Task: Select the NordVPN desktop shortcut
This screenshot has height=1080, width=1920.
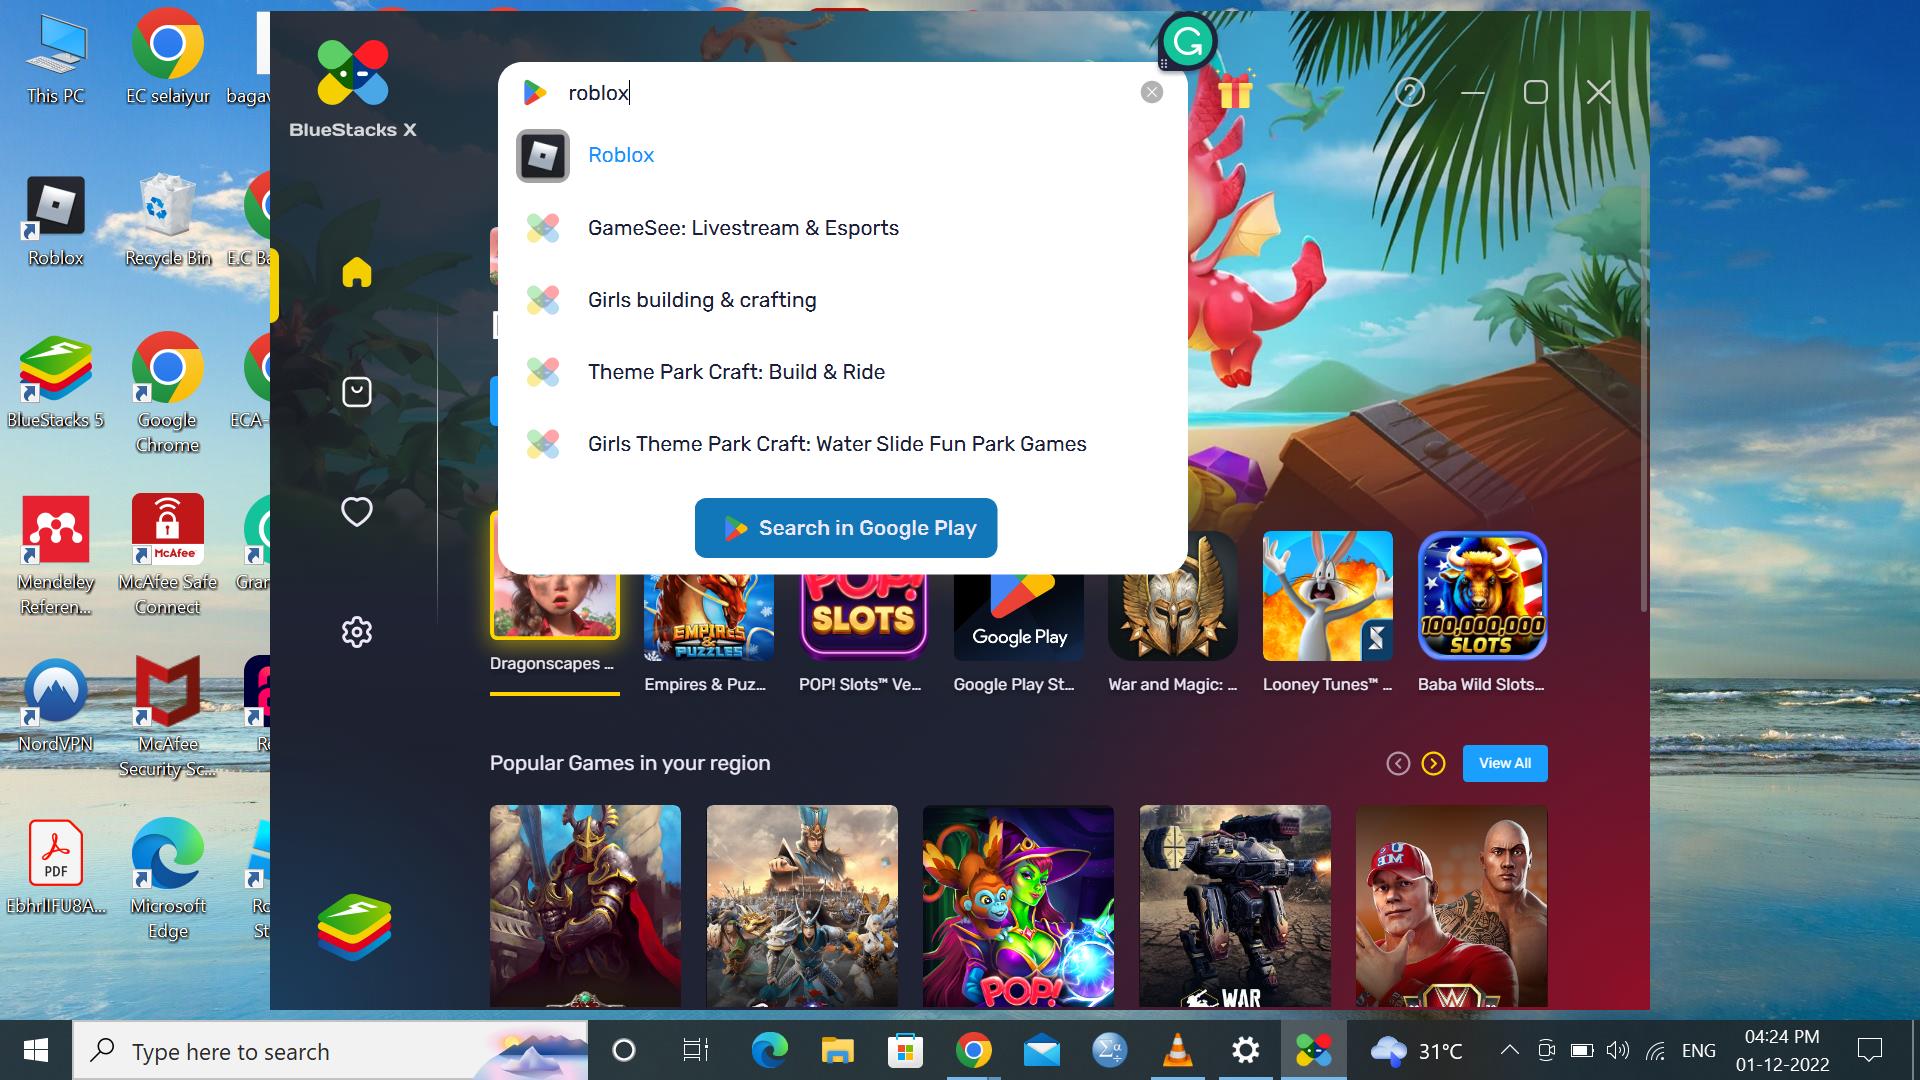Action: pos(56,706)
